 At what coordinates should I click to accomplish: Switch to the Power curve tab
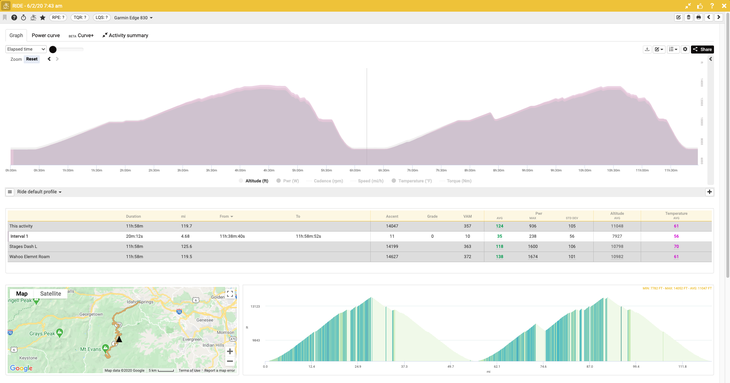46,35
